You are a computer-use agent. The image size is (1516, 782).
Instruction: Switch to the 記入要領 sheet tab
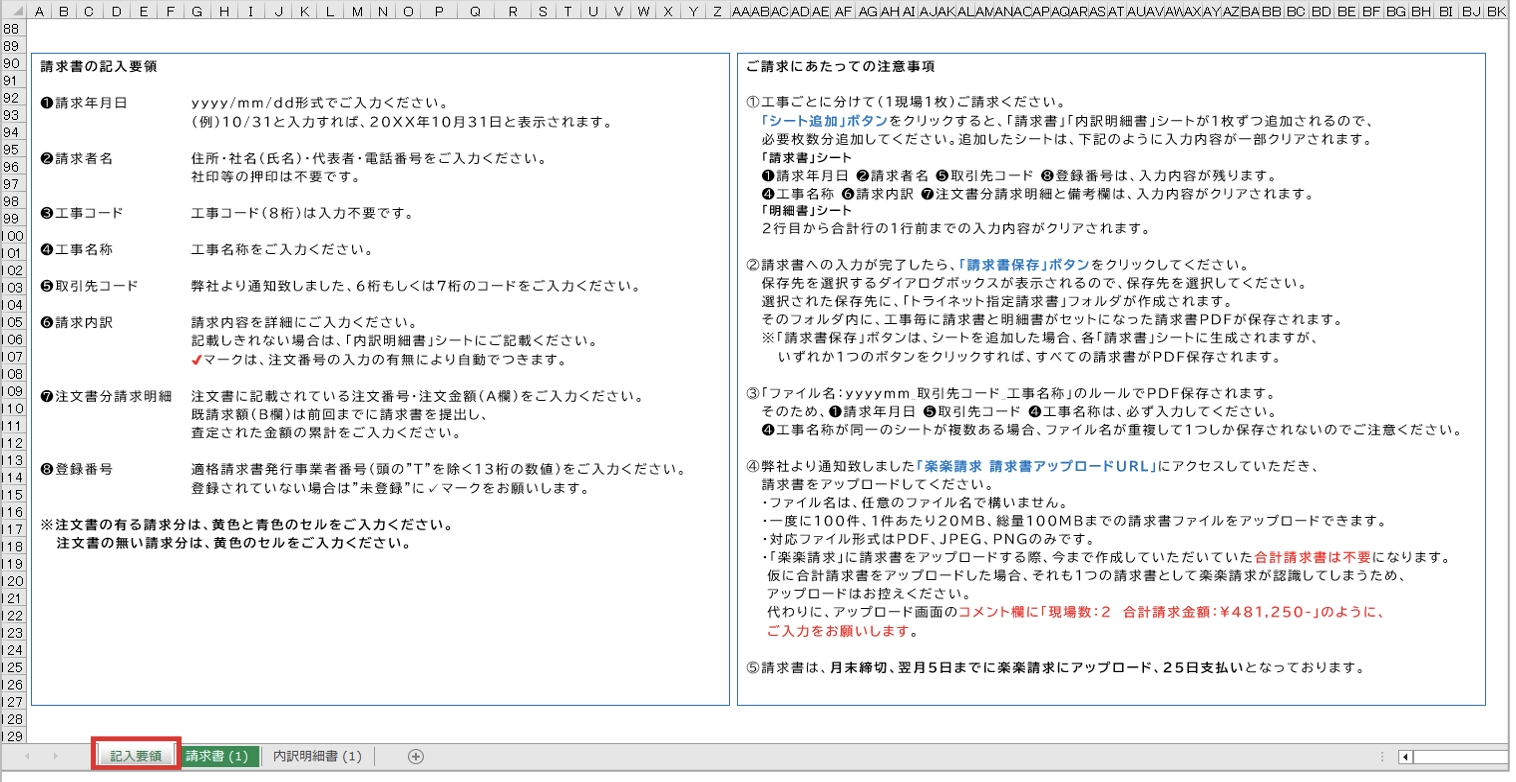point(136,757)
